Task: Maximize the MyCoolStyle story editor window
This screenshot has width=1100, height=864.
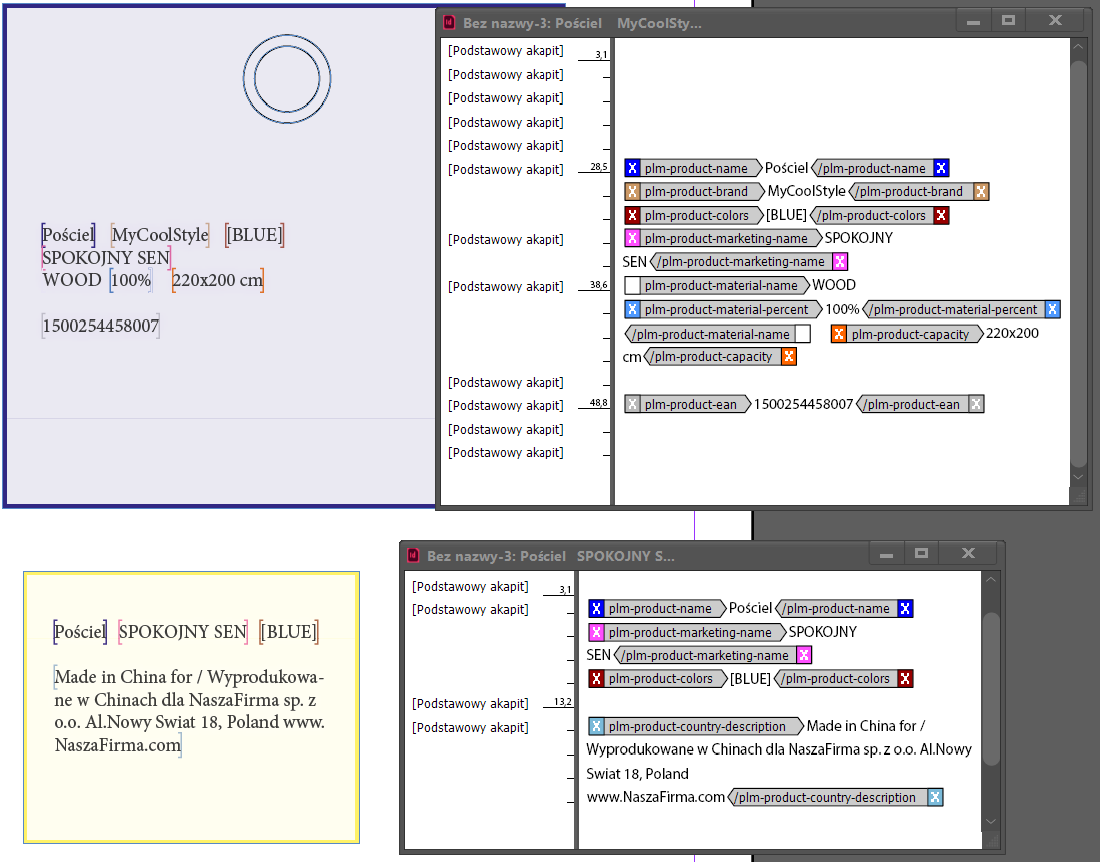Action: point(1009,21)
